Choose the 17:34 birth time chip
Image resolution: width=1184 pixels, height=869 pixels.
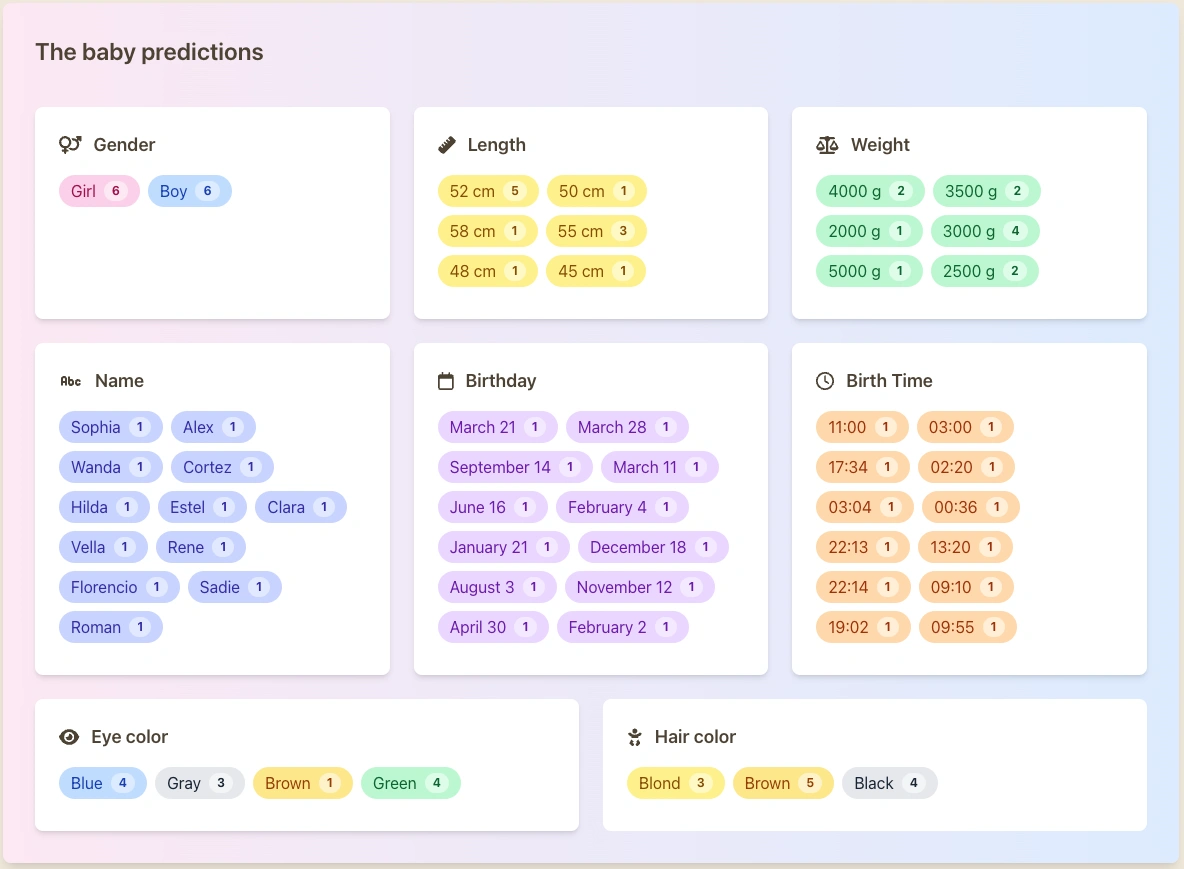[x=861, y=467]
